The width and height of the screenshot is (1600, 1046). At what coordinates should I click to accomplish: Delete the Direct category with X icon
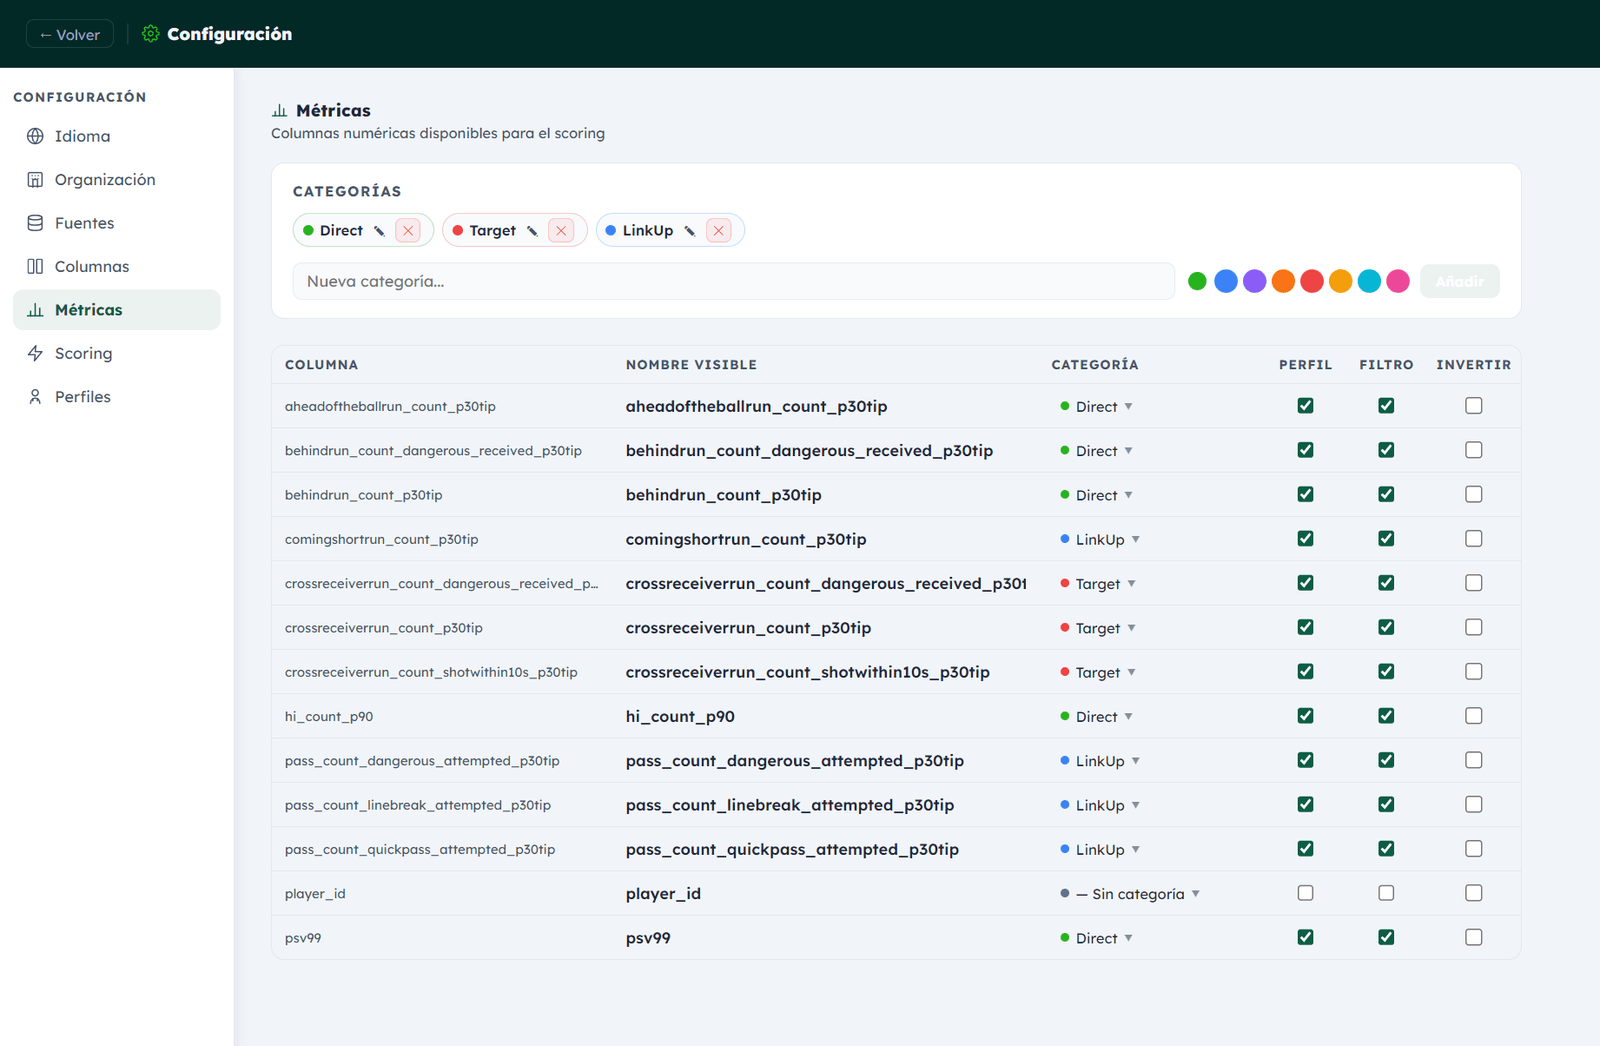click(408, 231)
